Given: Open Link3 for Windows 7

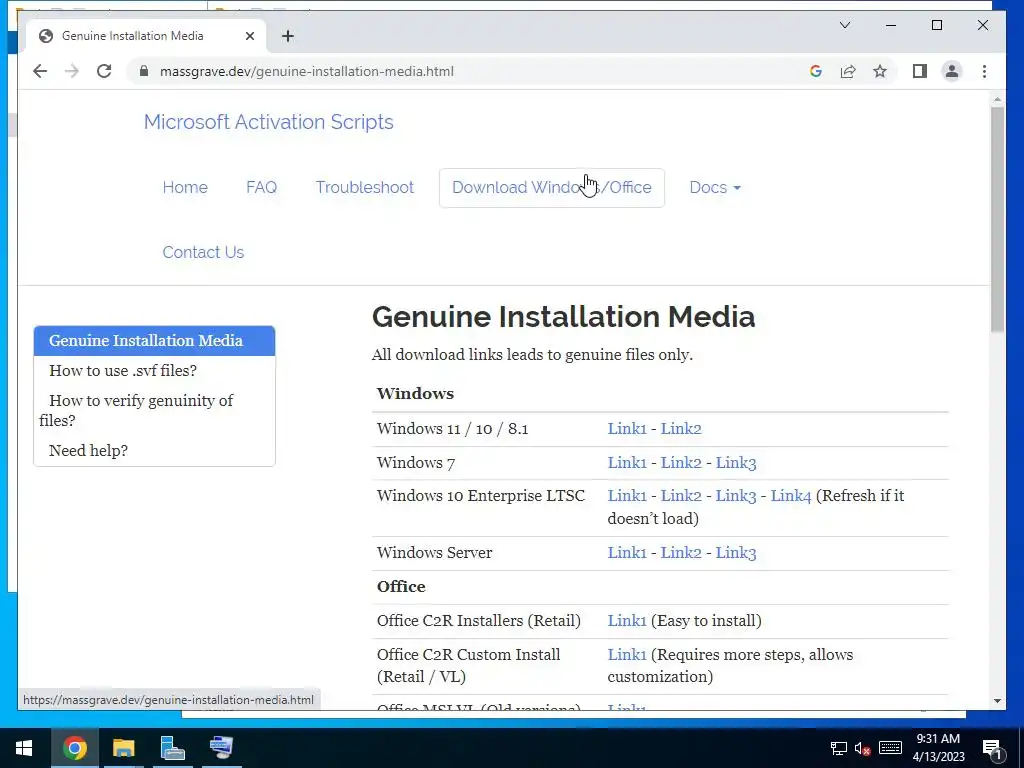Looking at the screenshot, I should point(736,462).
